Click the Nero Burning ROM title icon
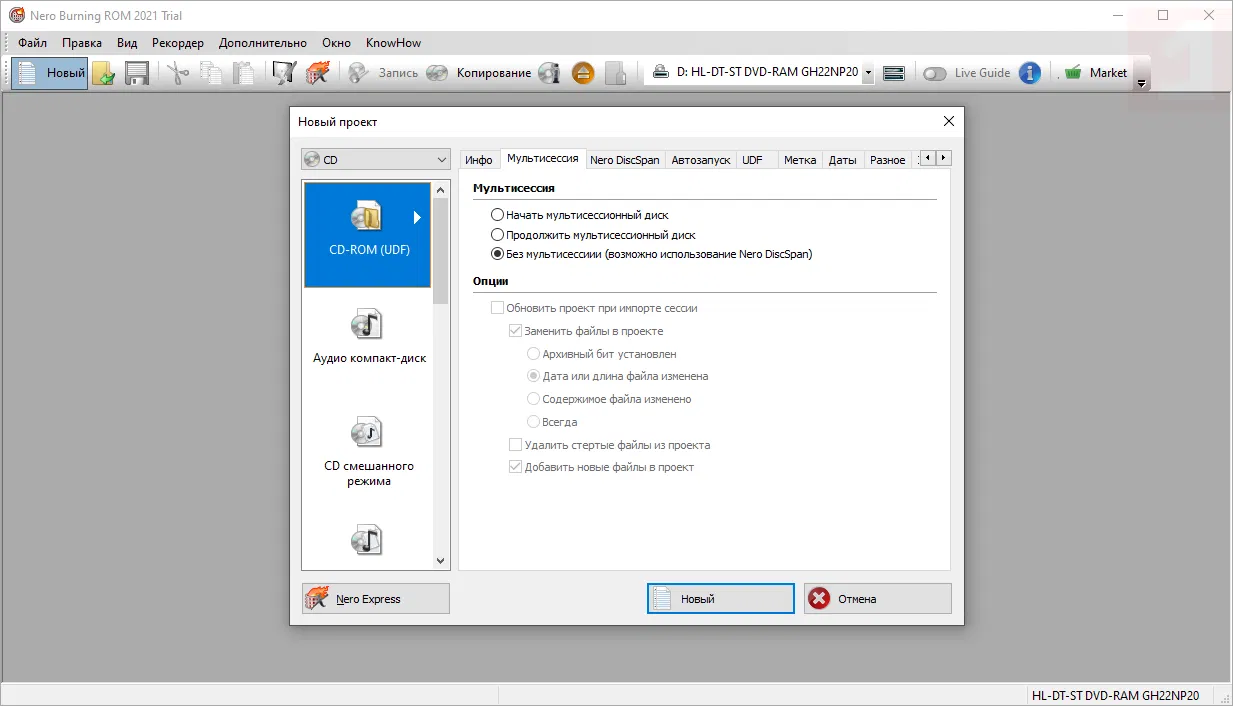The height and width of the screenshot is (706, 1233). [16, 16]
